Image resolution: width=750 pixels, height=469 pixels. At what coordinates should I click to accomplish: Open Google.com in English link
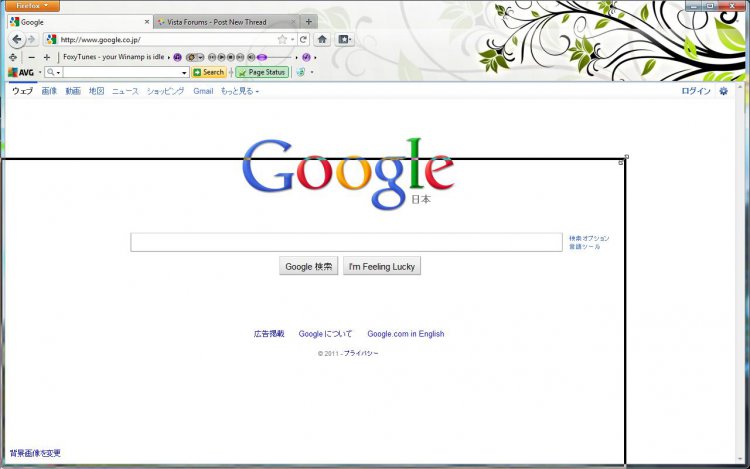pos(406,334)
